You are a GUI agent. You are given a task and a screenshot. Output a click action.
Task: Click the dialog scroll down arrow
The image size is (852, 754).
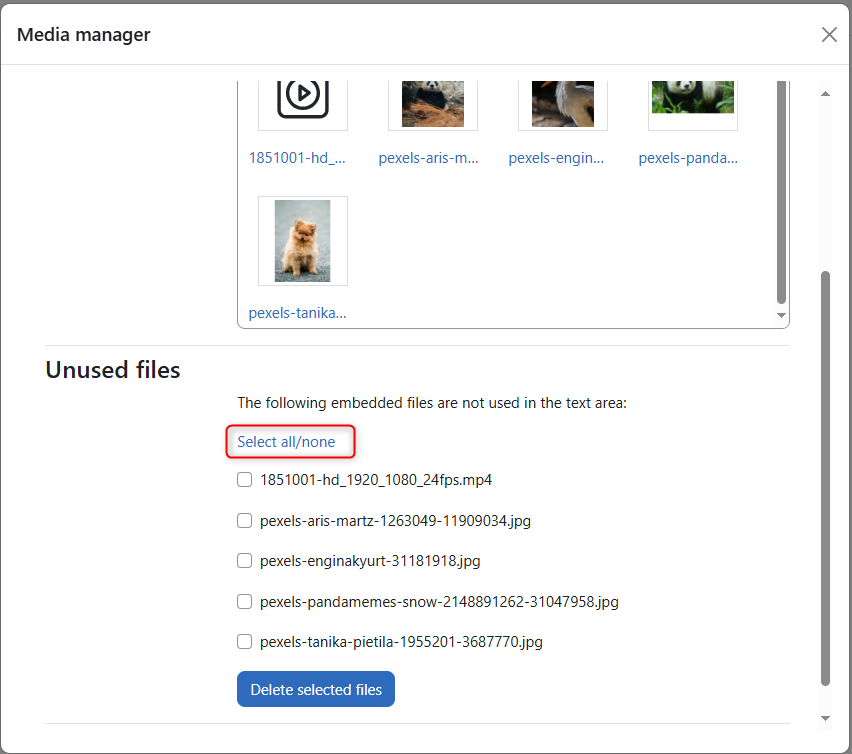[x=825, y=718]
